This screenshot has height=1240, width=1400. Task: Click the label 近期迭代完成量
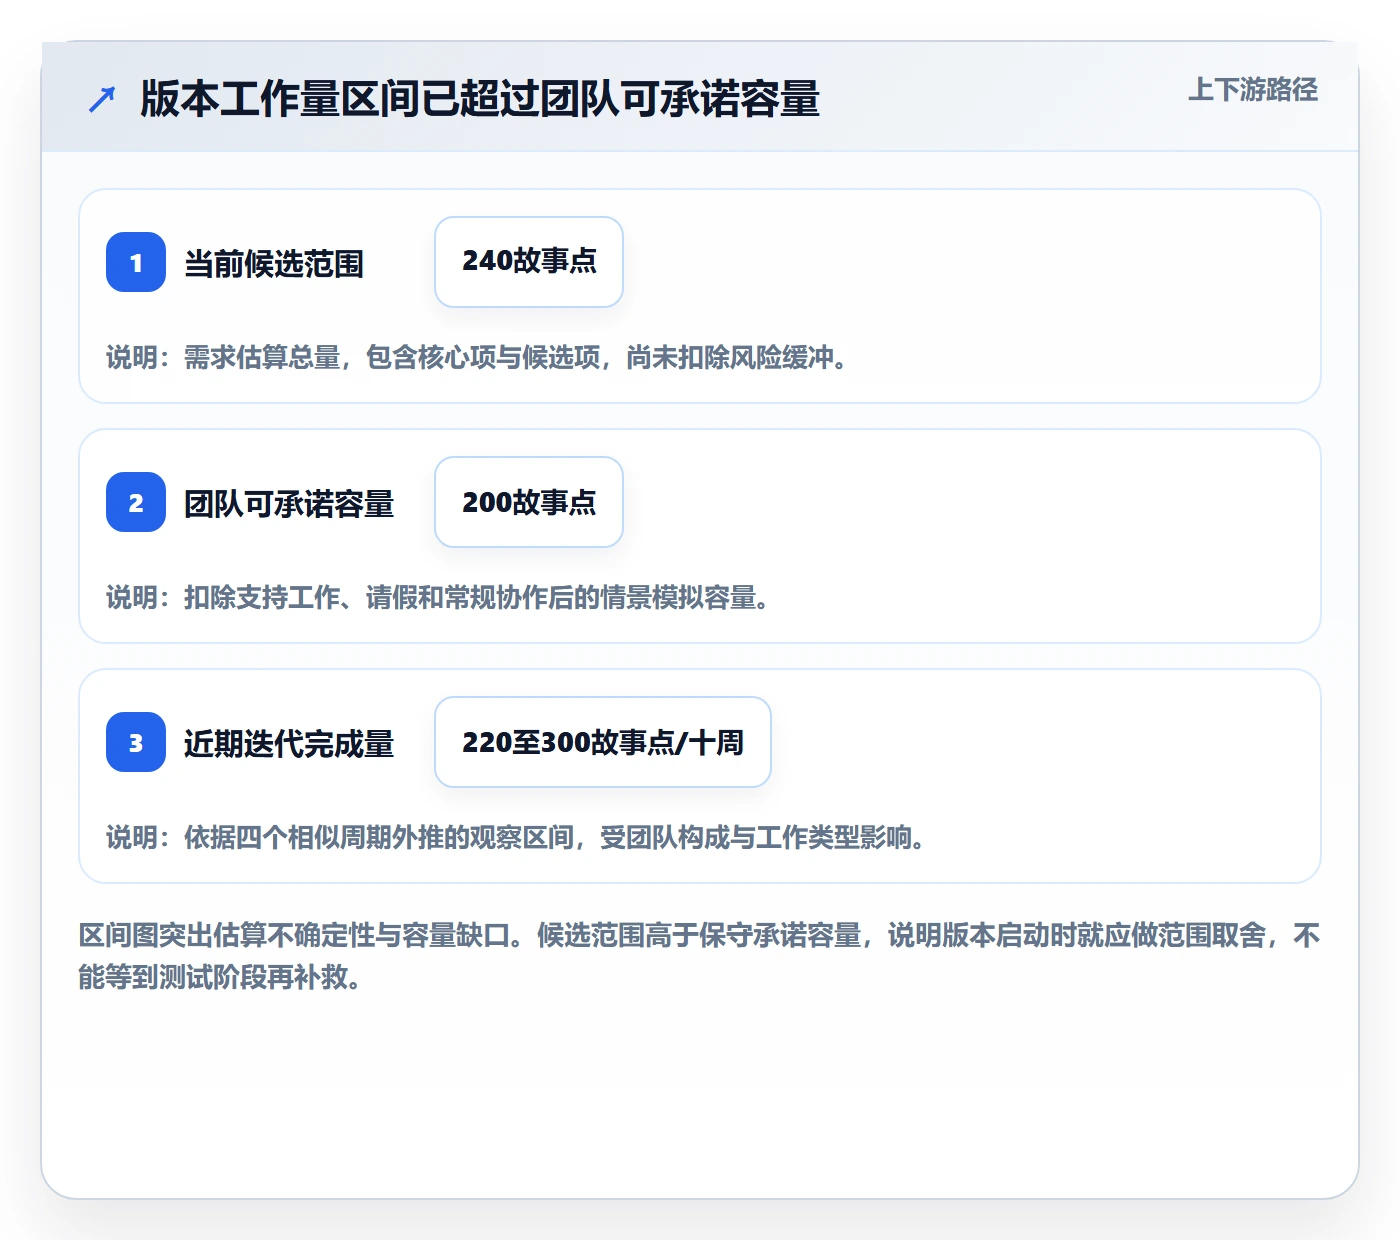tap(289, 744)
